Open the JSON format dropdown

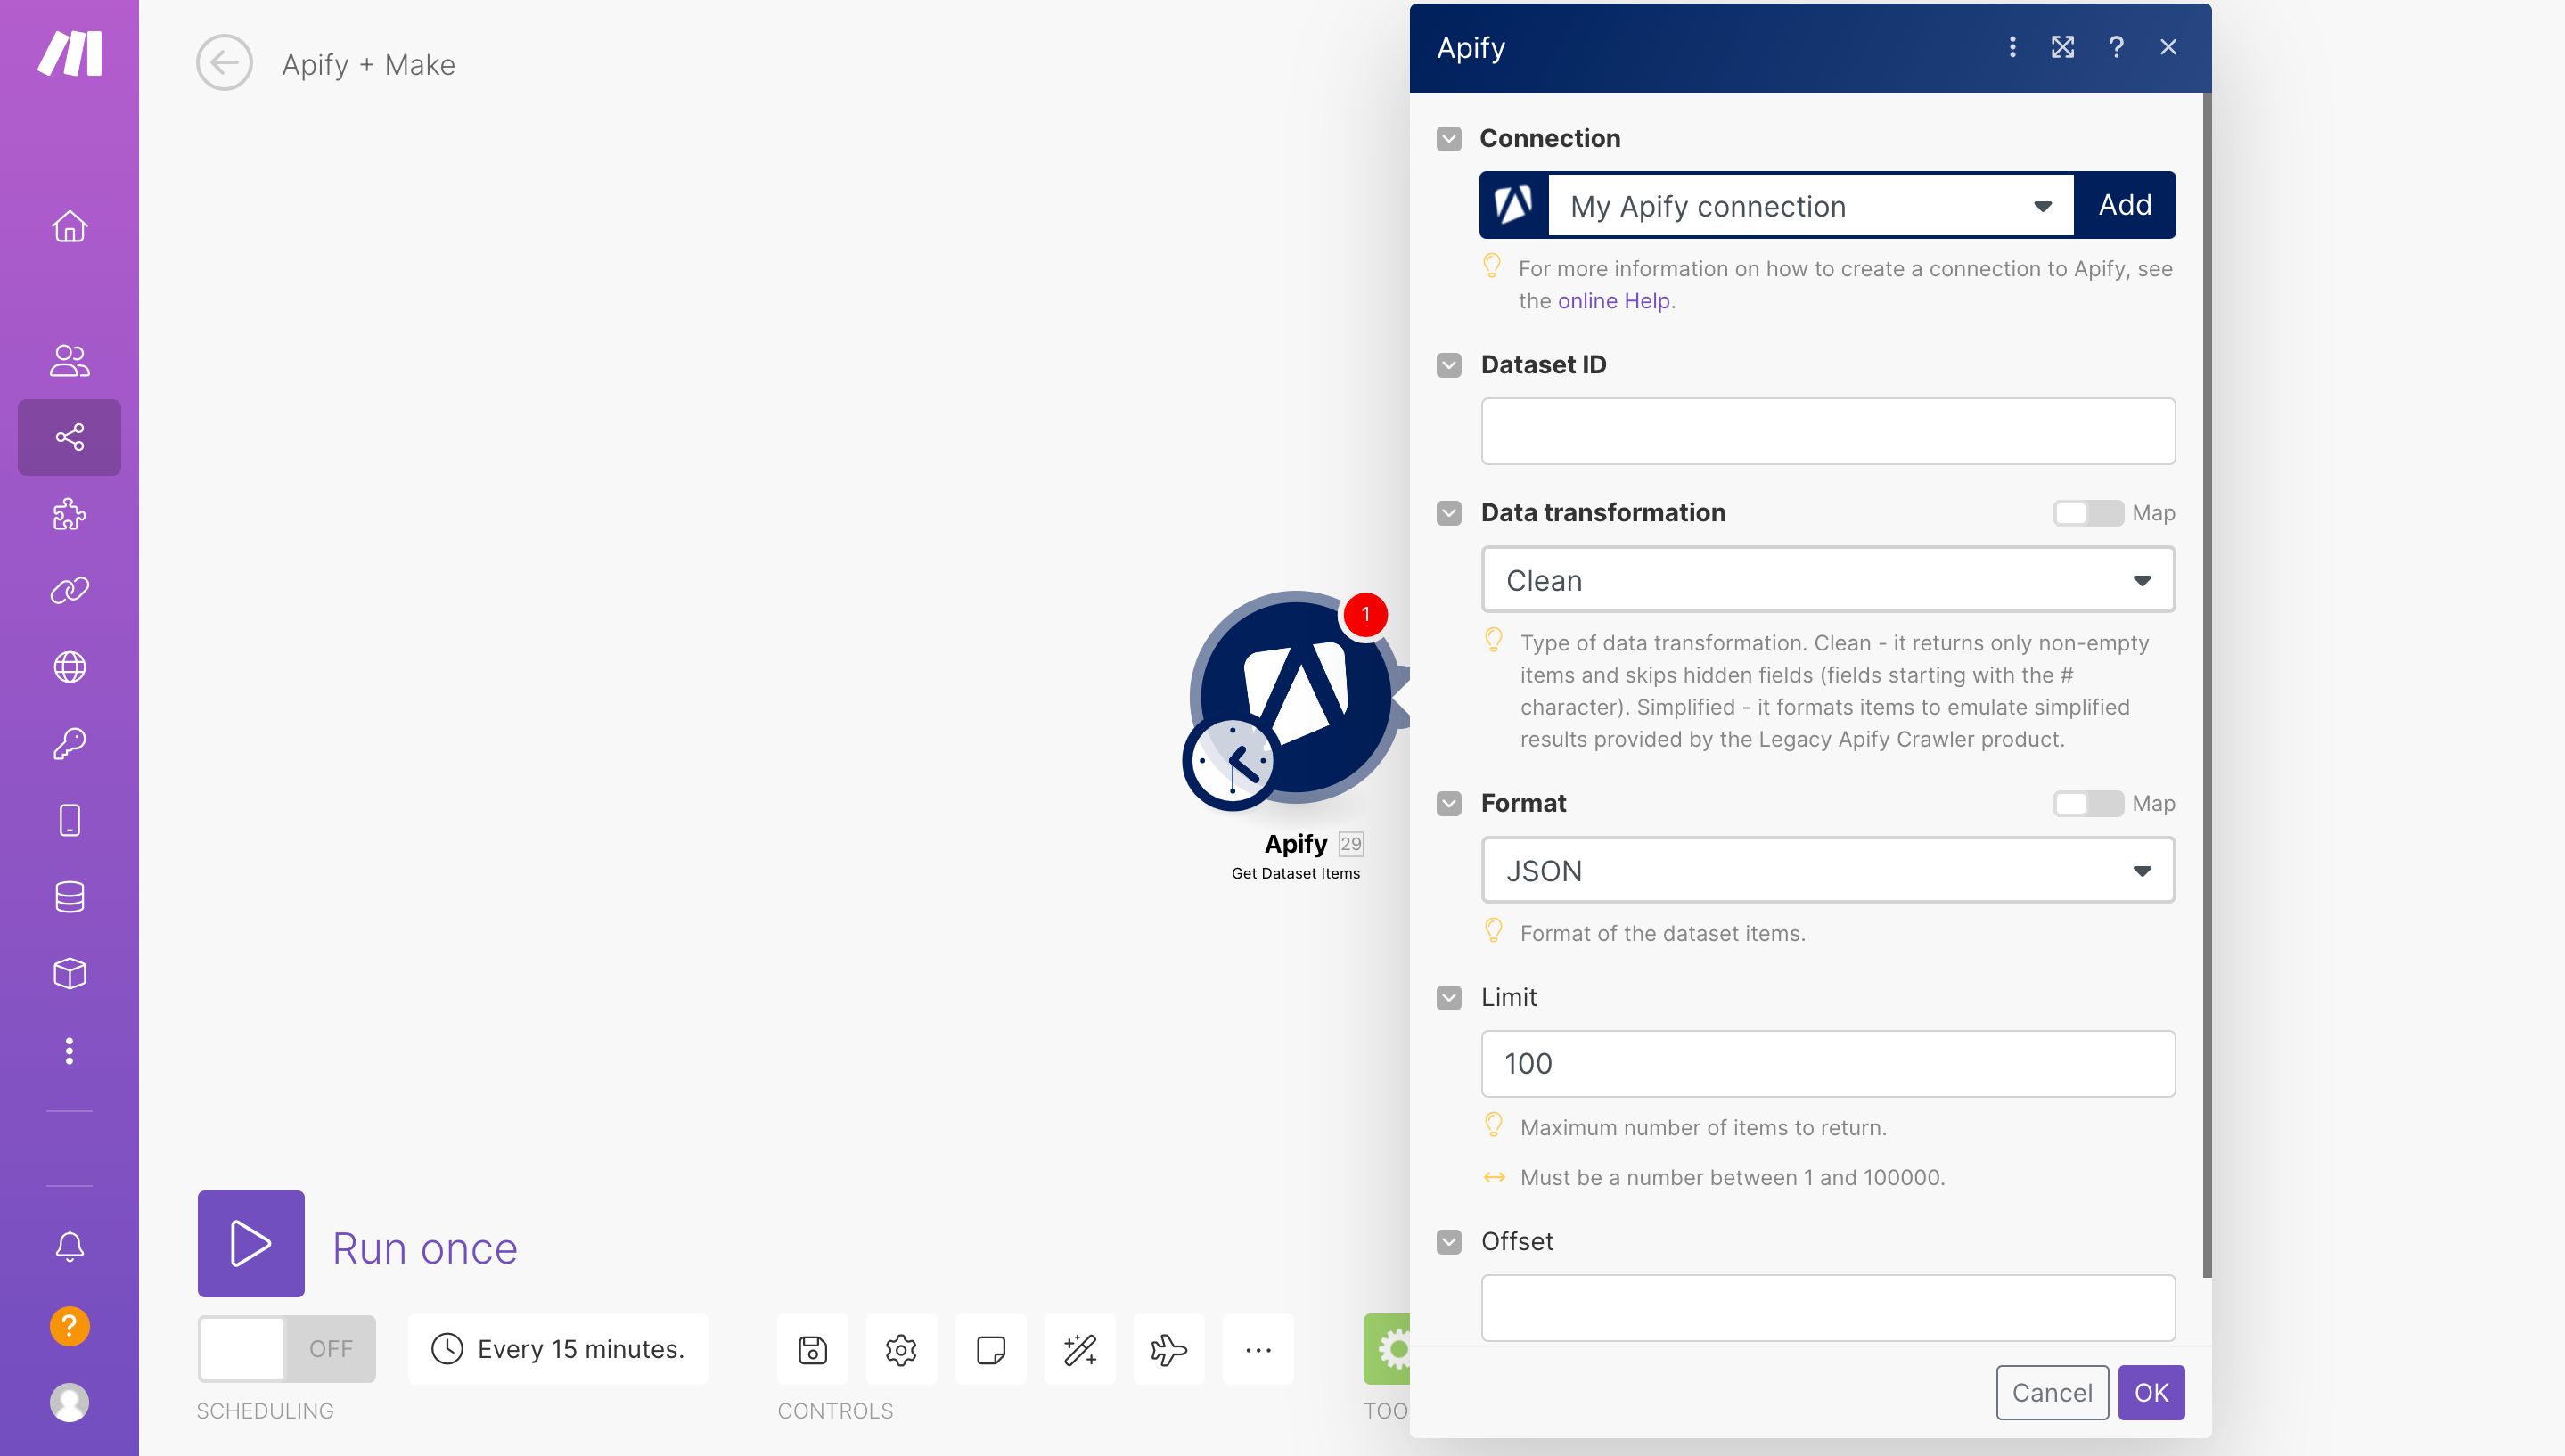pyautogui.click(x=1827, y=870)
